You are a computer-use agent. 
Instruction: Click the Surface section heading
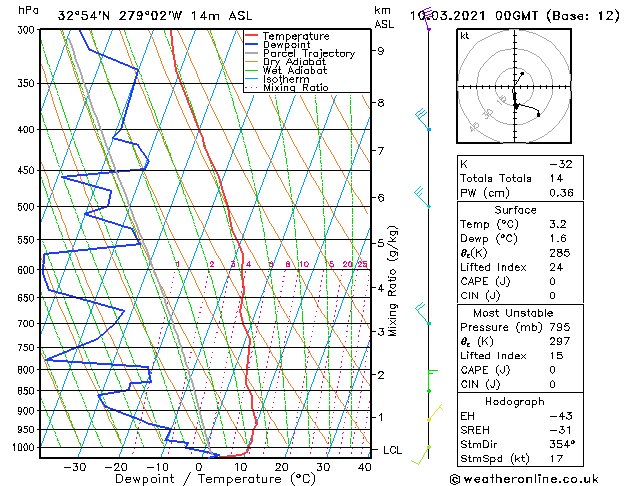[515, 210]
